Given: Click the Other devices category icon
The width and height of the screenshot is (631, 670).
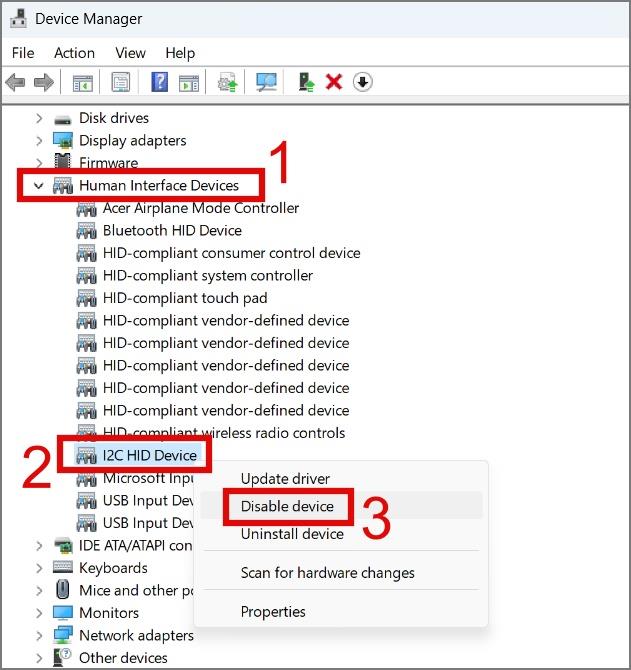Looking at the screenshot, I should (63, 658).
